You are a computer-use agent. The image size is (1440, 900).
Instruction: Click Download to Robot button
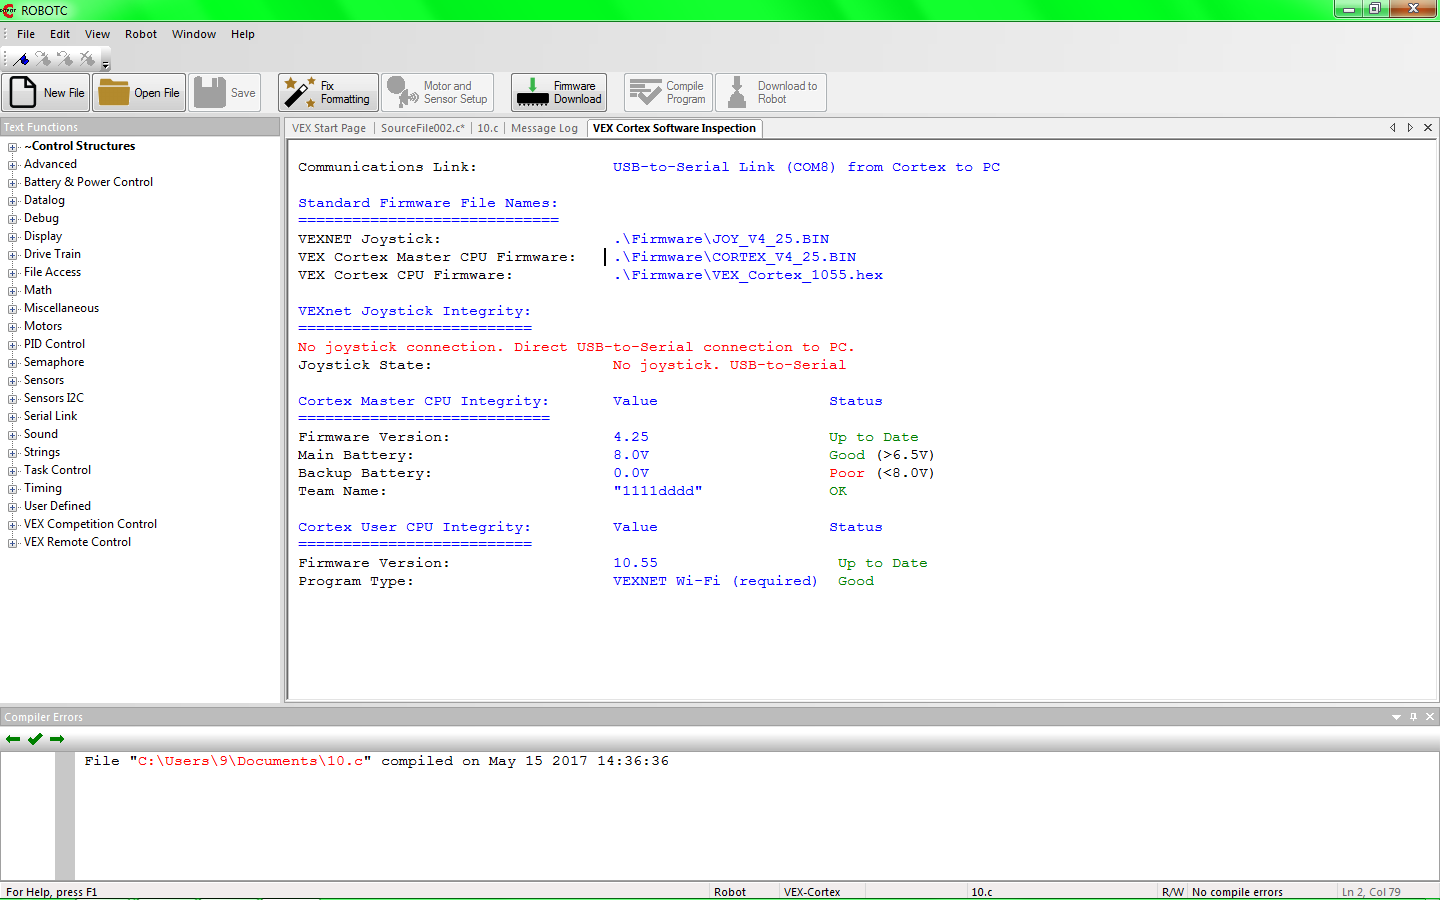(x=771, y=93)
